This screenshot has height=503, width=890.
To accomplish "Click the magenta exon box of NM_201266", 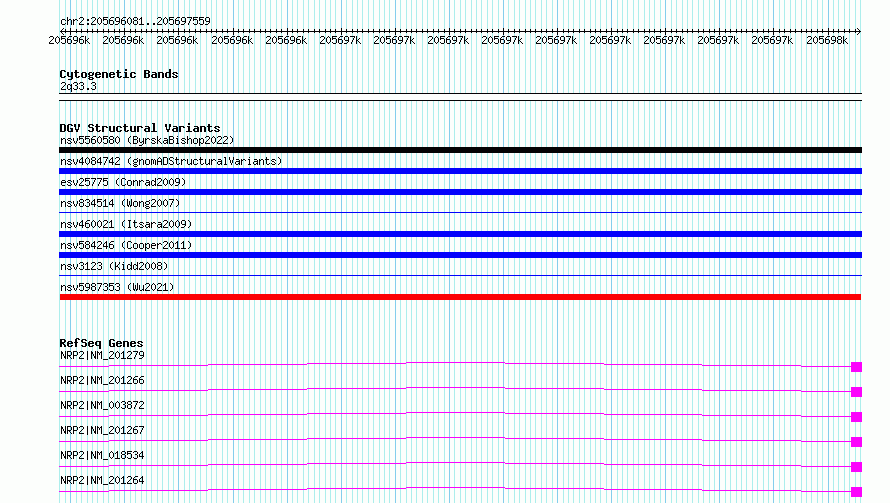I will point(857,392).
